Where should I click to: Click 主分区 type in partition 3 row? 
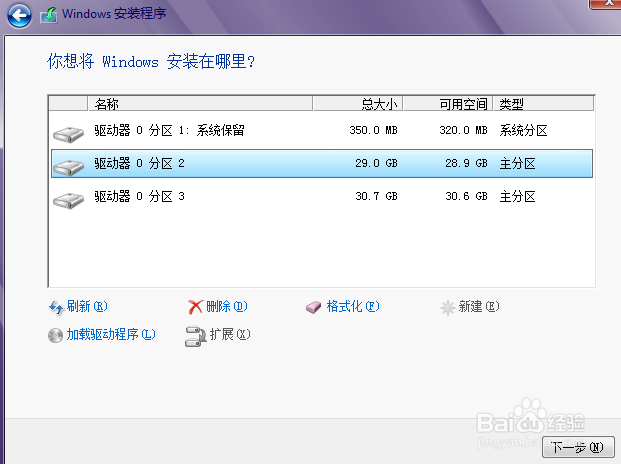click(517, 196)
